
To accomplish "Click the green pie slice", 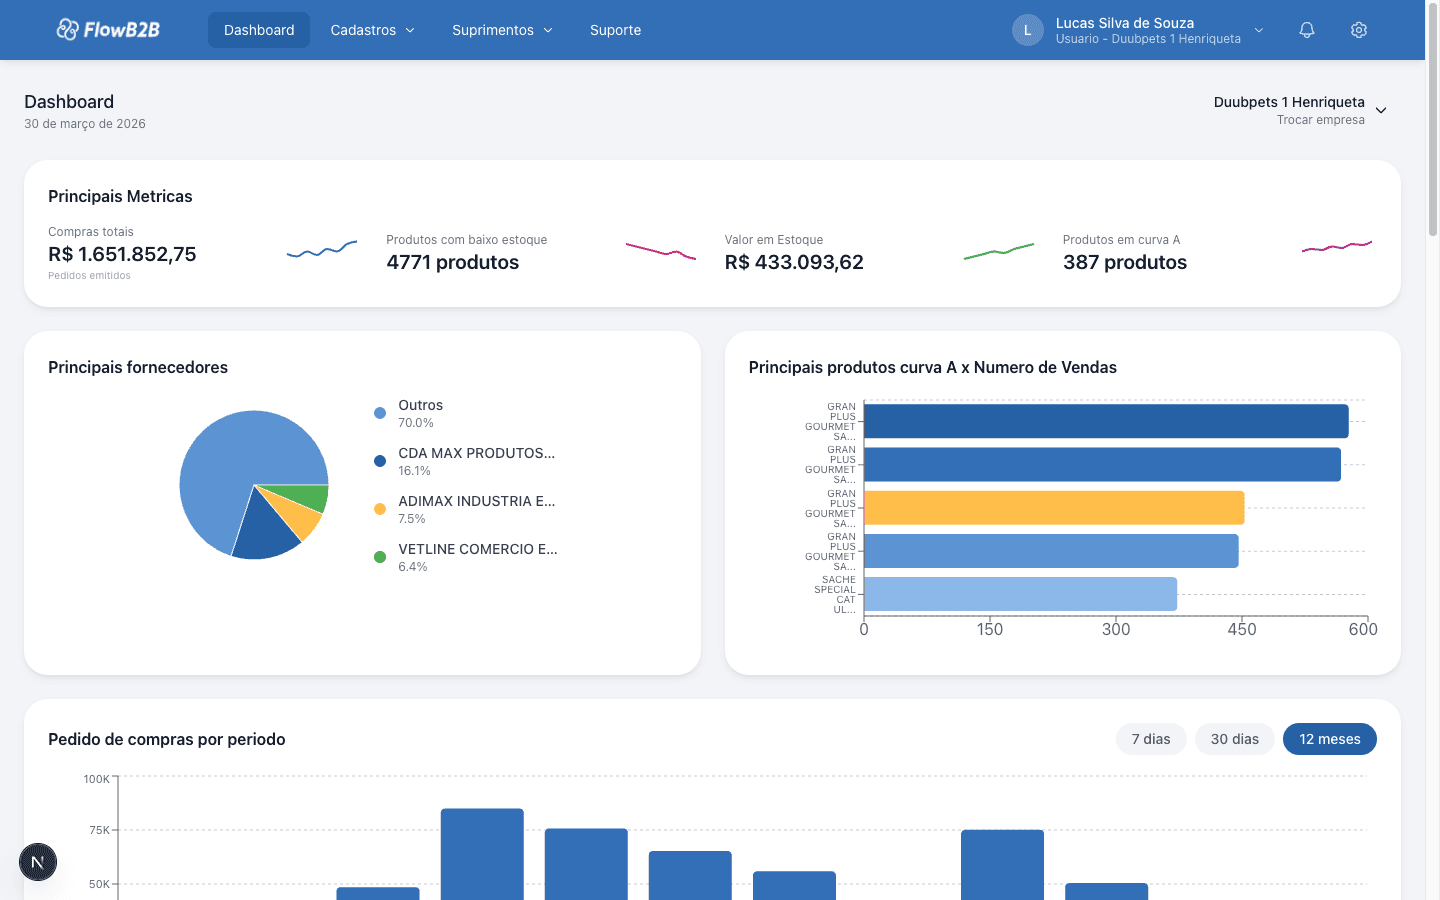I will click(x=307, y=497).
